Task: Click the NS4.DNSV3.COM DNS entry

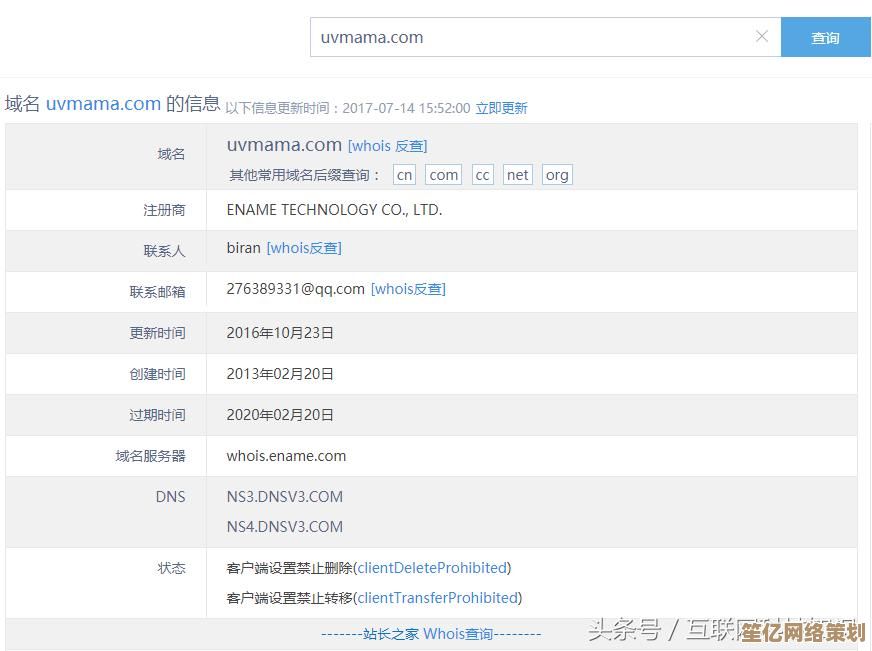Action: [285, 527]
